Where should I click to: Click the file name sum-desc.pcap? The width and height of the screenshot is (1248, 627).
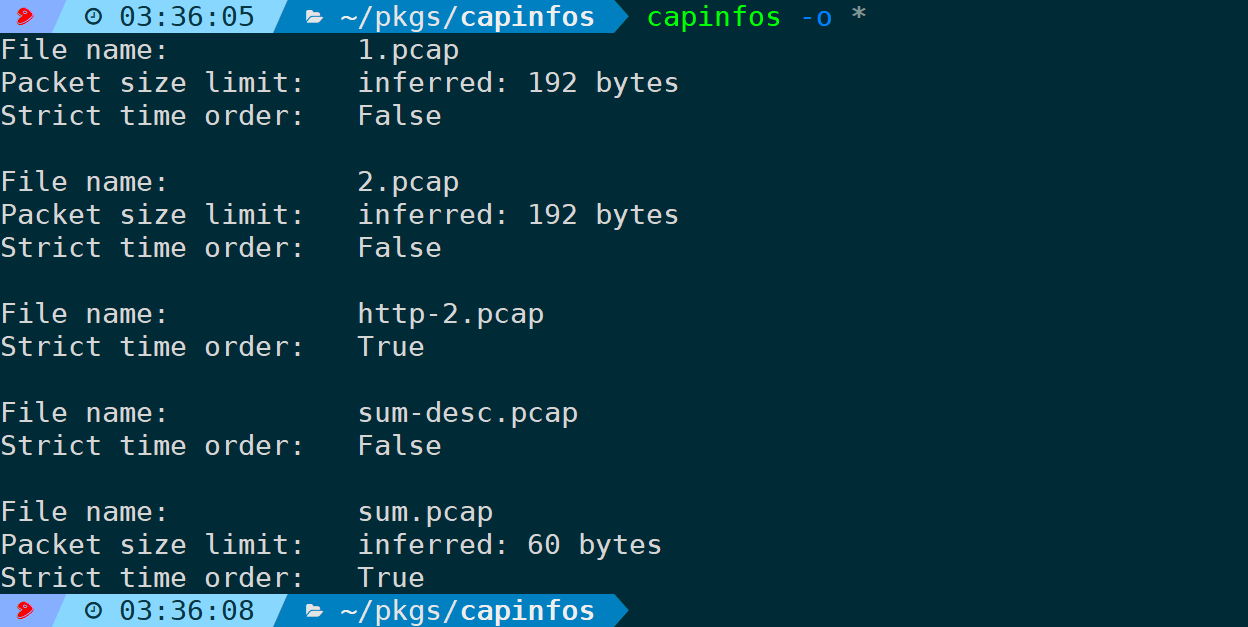pyautogui.click(x=468, y=413)
